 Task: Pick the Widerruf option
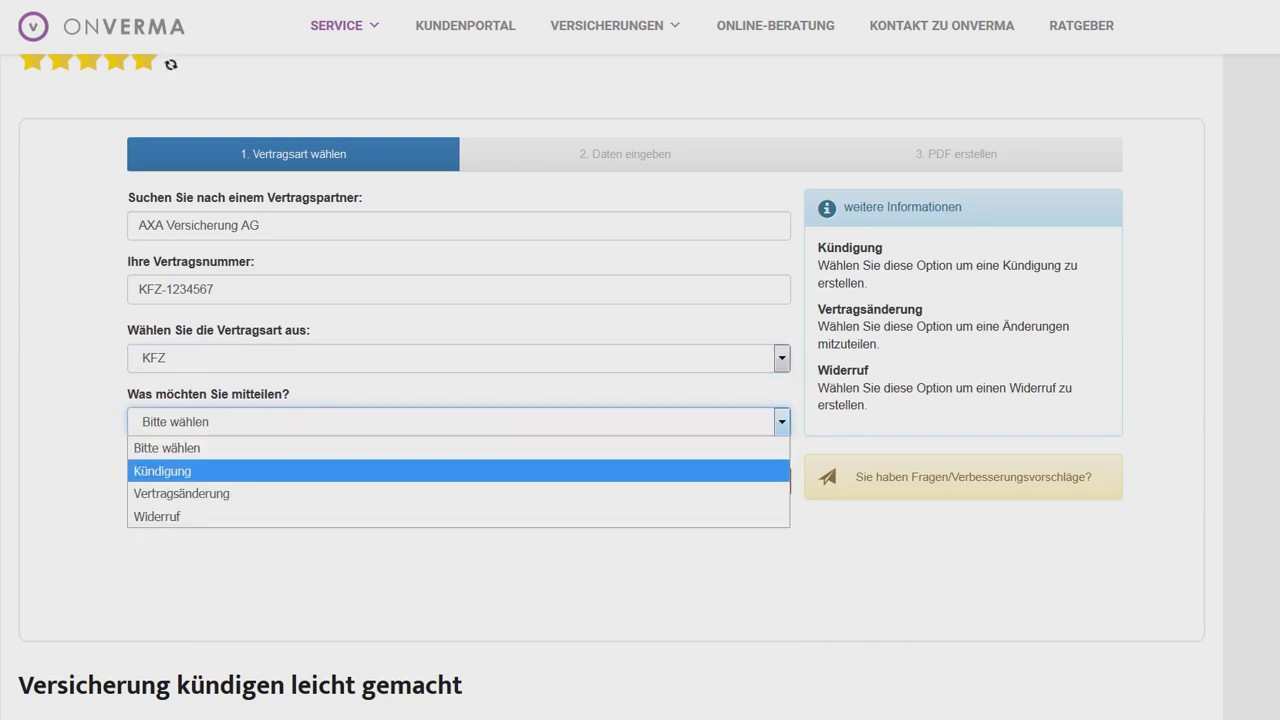(458, 517)
